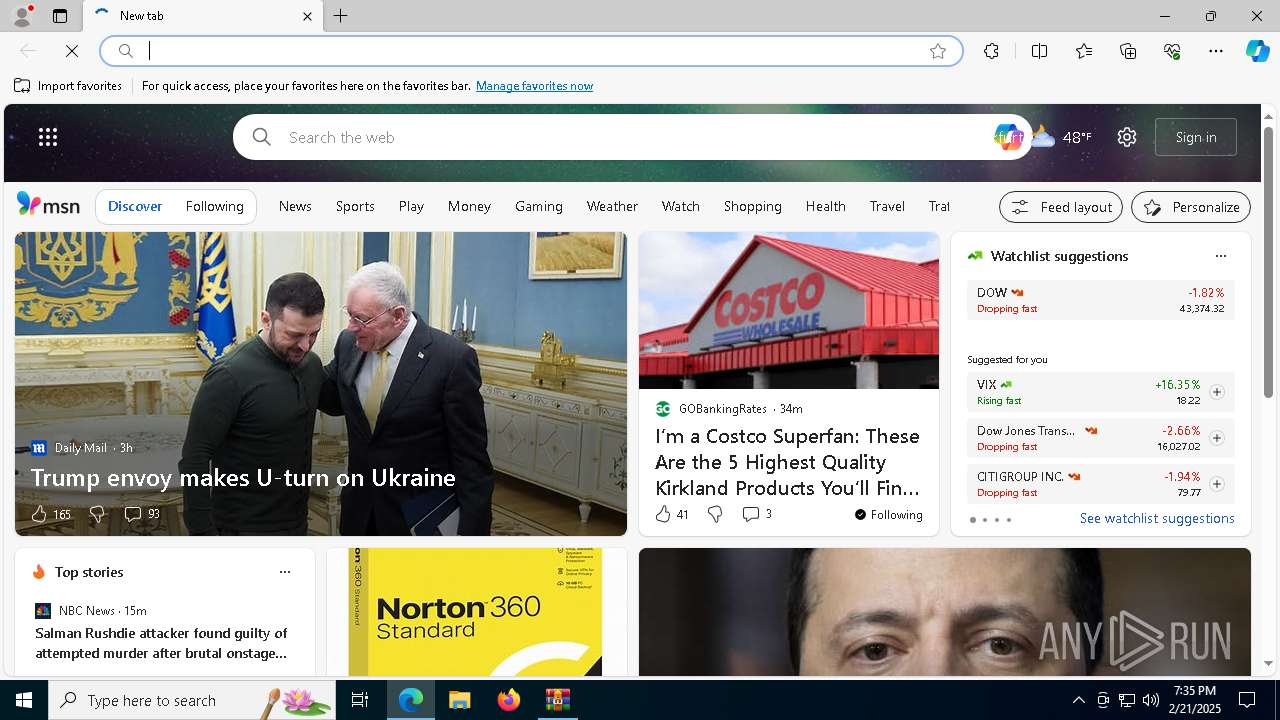Viewport: 1280px width, 720px height.
Task: Open a new tab with plus button
Action: click(x=341, y=16)
